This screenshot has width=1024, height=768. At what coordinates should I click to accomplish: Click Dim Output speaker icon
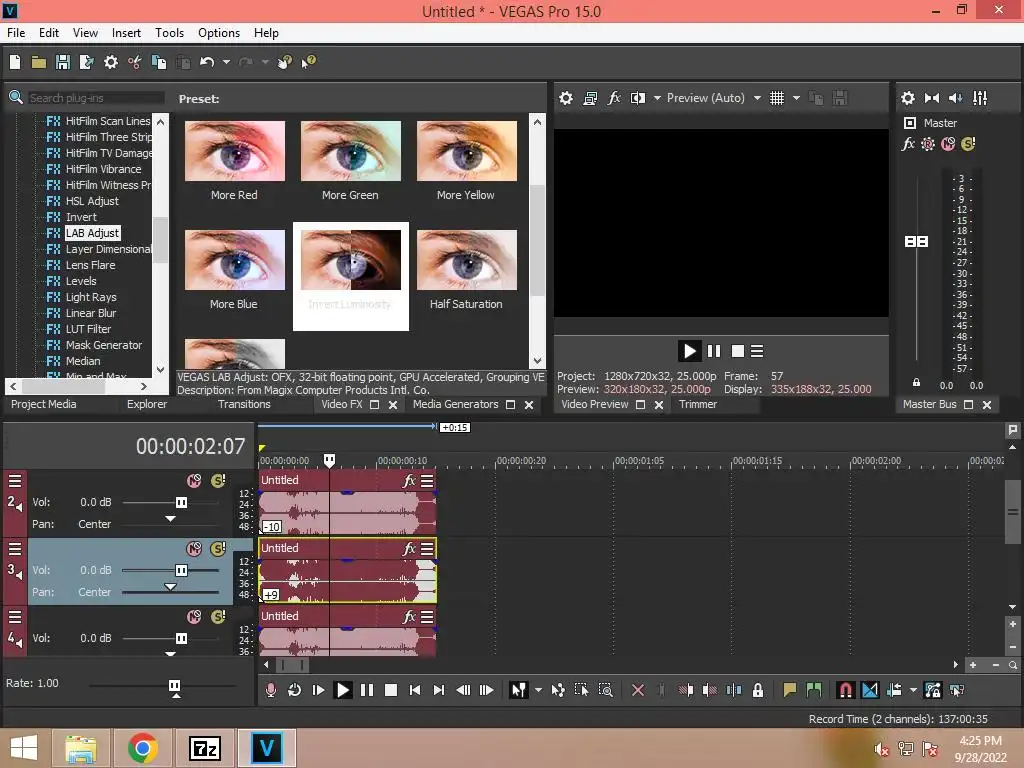955,98
